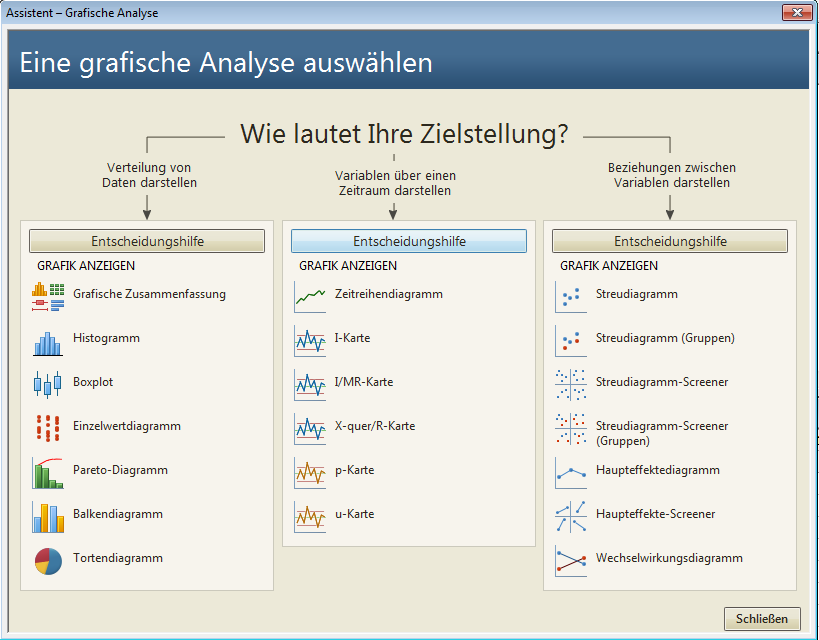819x640 pixels.
Task: Choose the Wechselwirkungsdiagramm label
Action: coord(669,558)
